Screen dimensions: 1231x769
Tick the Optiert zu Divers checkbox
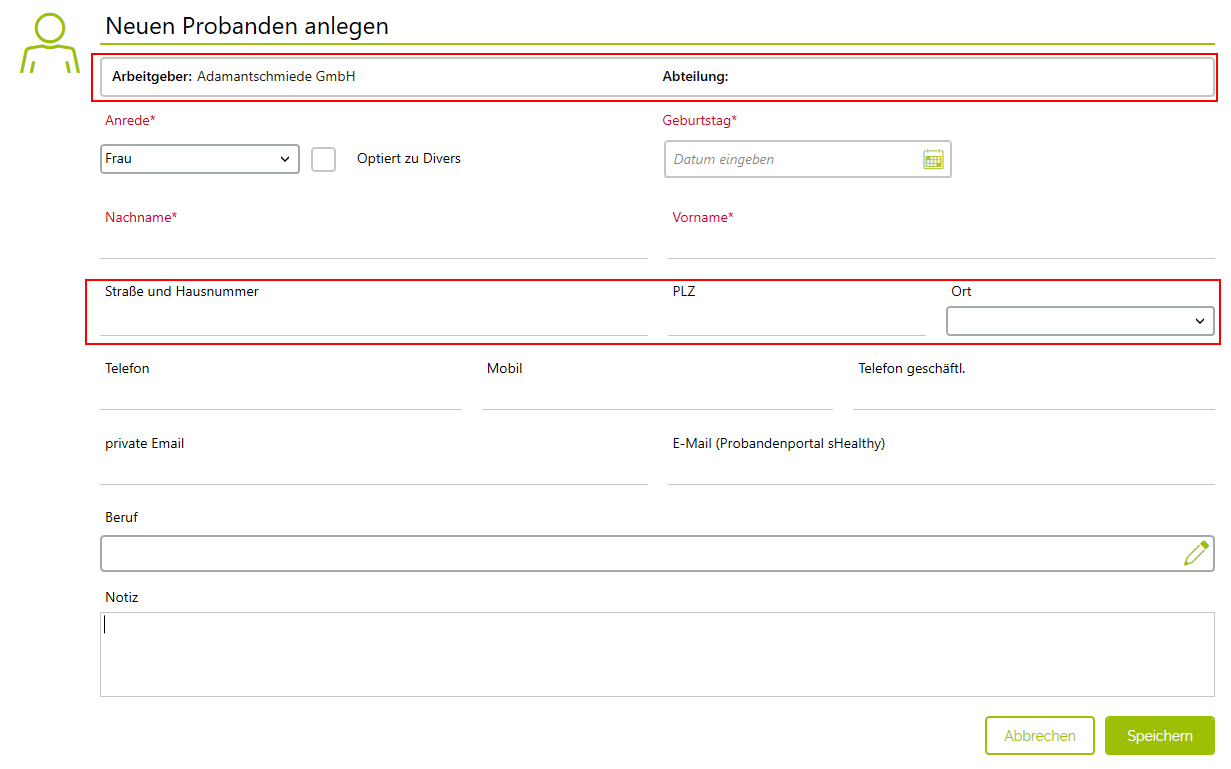323,159
